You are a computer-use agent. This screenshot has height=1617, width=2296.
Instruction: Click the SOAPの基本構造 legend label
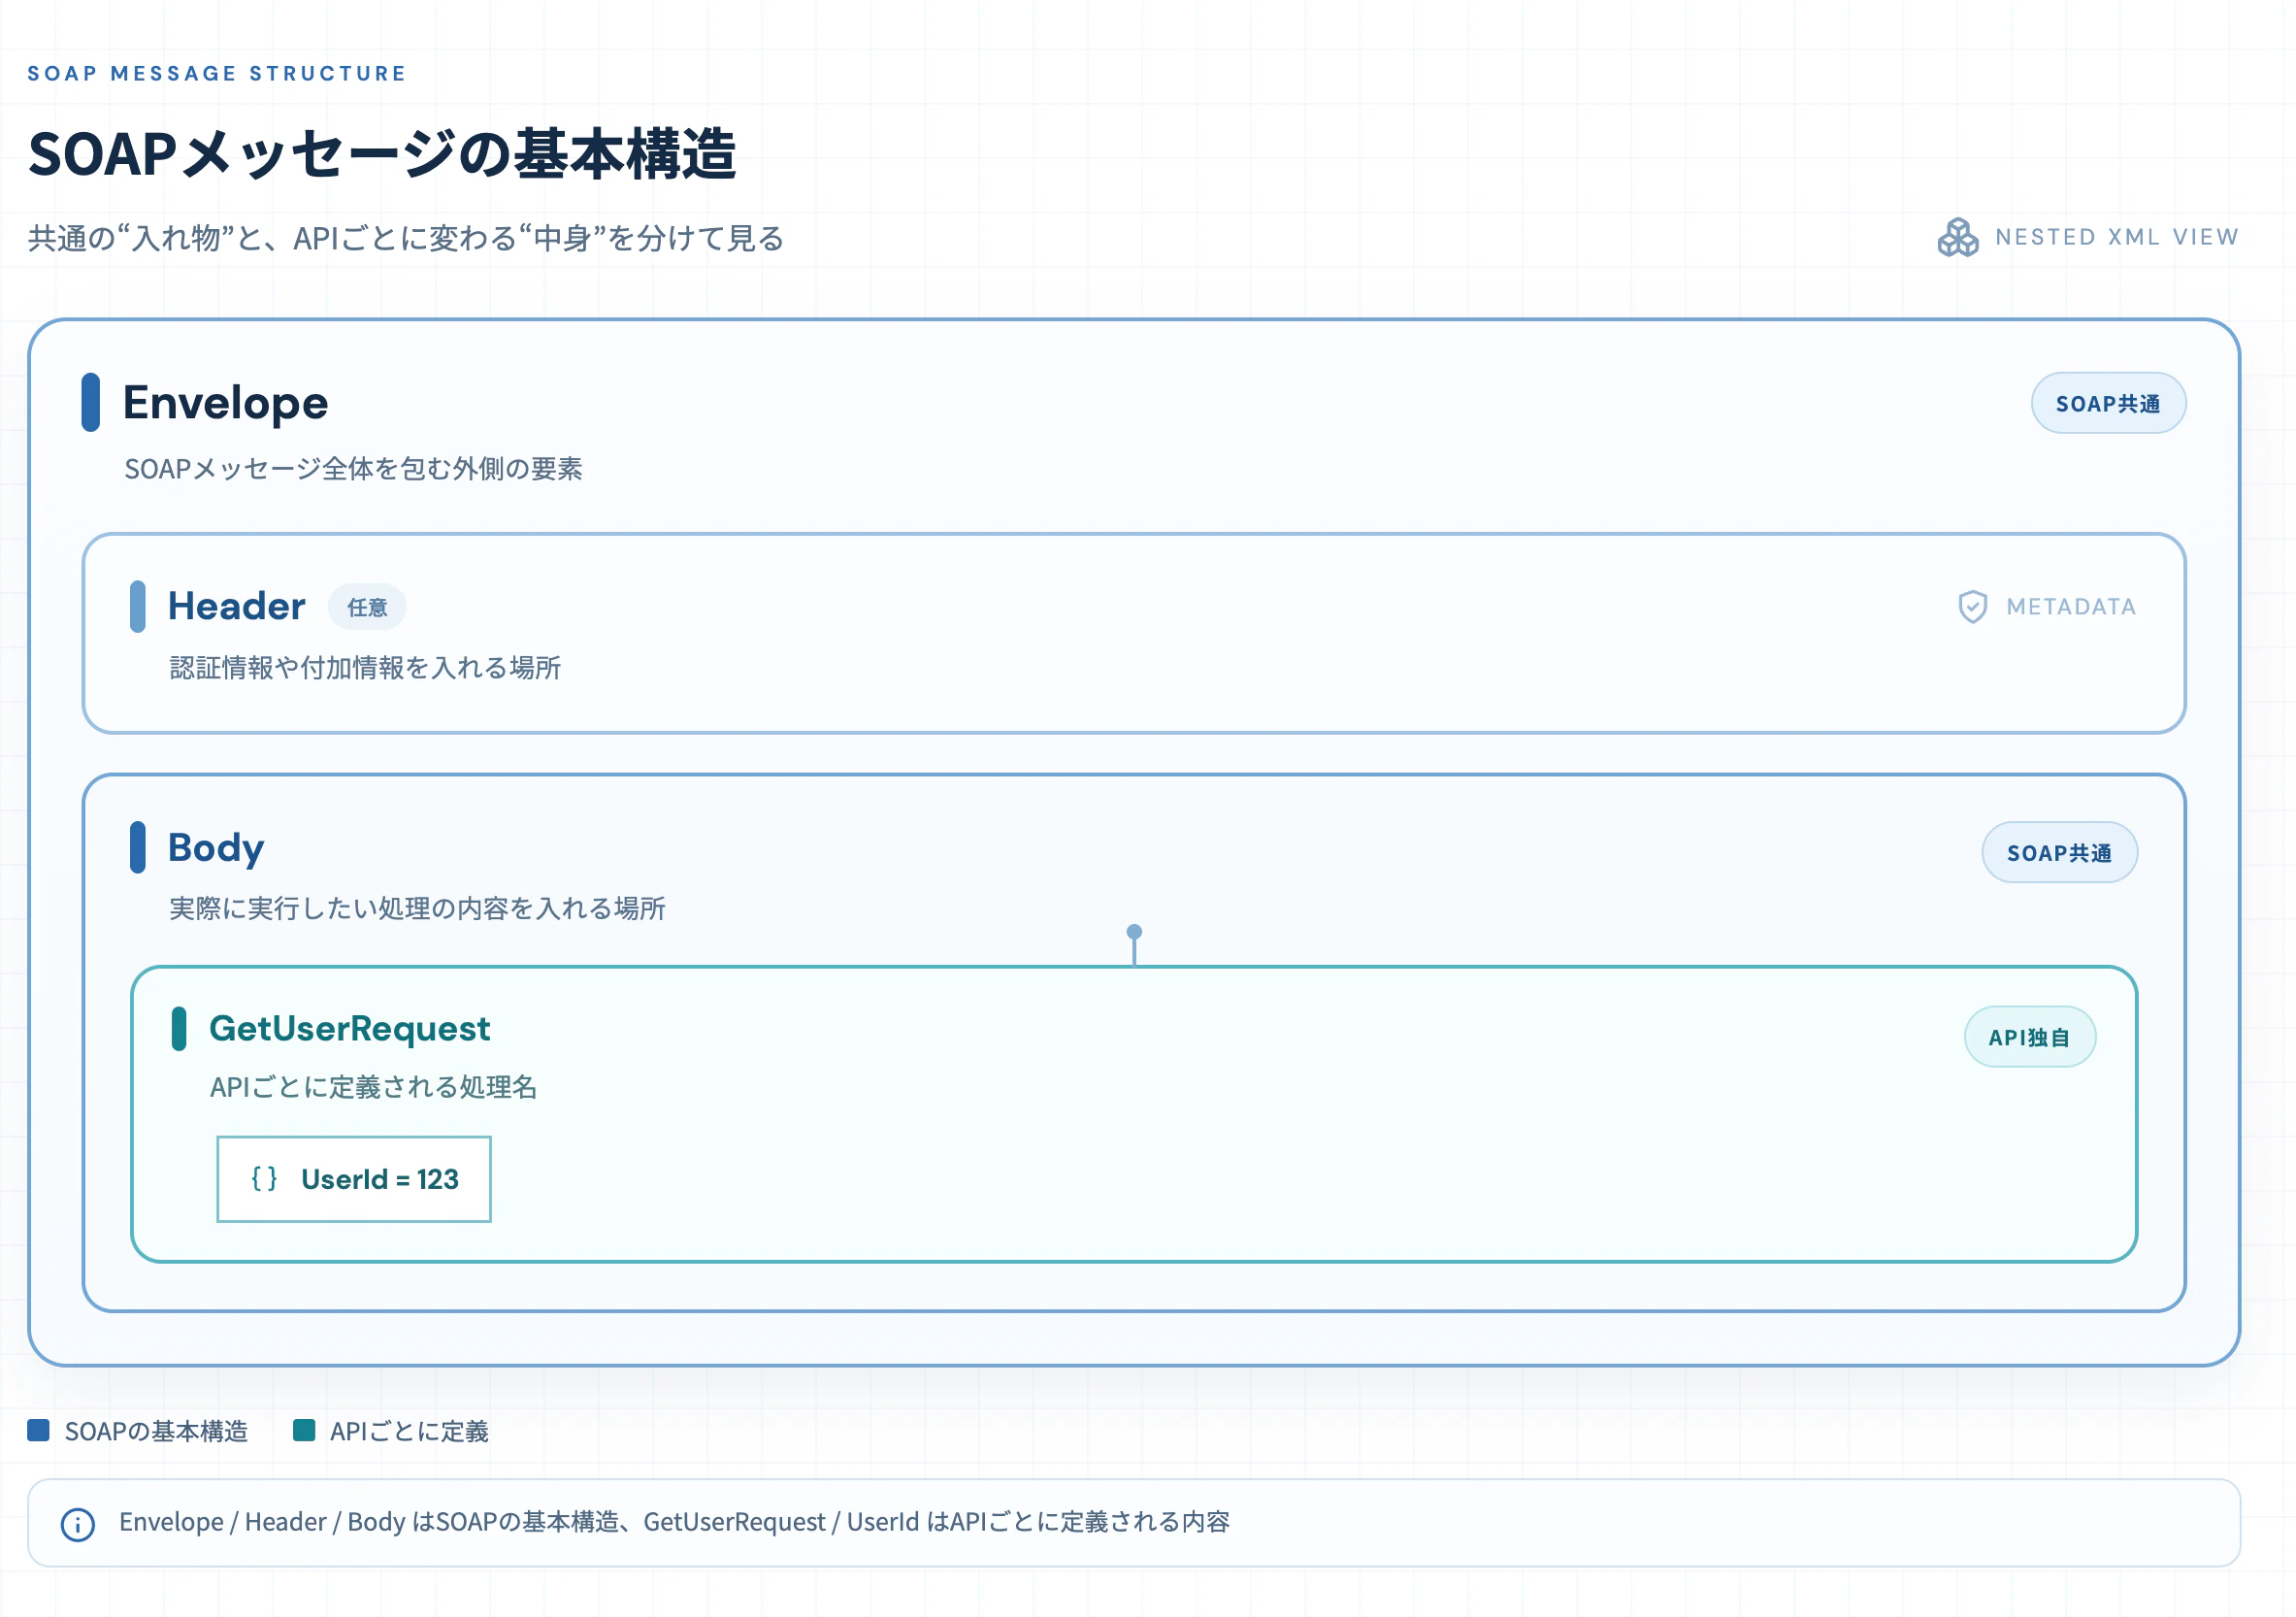(156, 1431)
